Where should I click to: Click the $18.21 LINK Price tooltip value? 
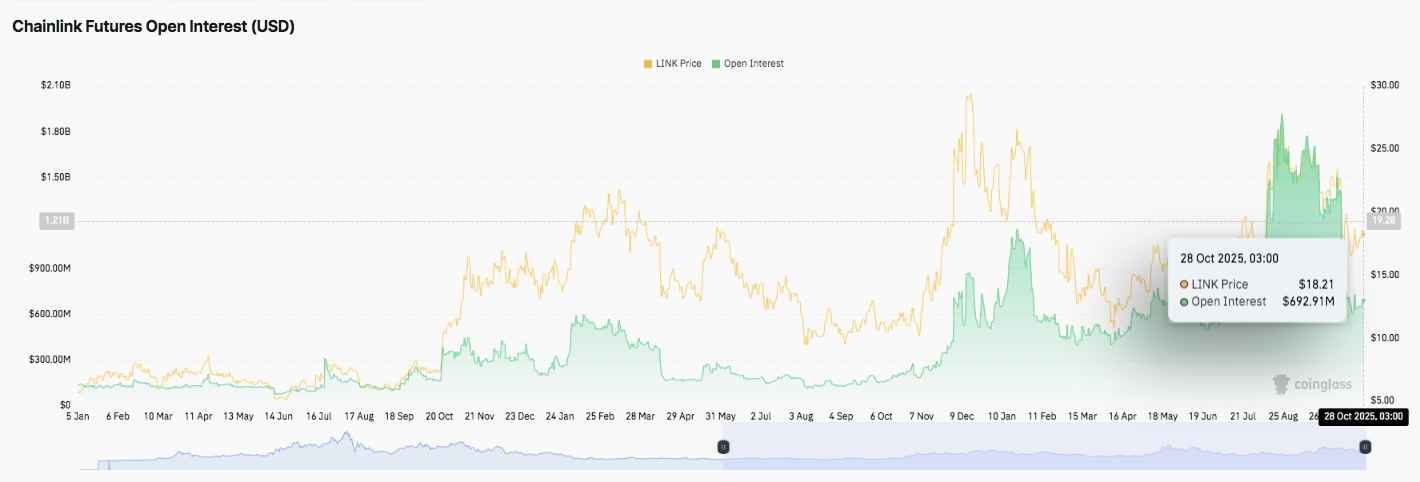pyautogui.click(x=1316, y=285)
